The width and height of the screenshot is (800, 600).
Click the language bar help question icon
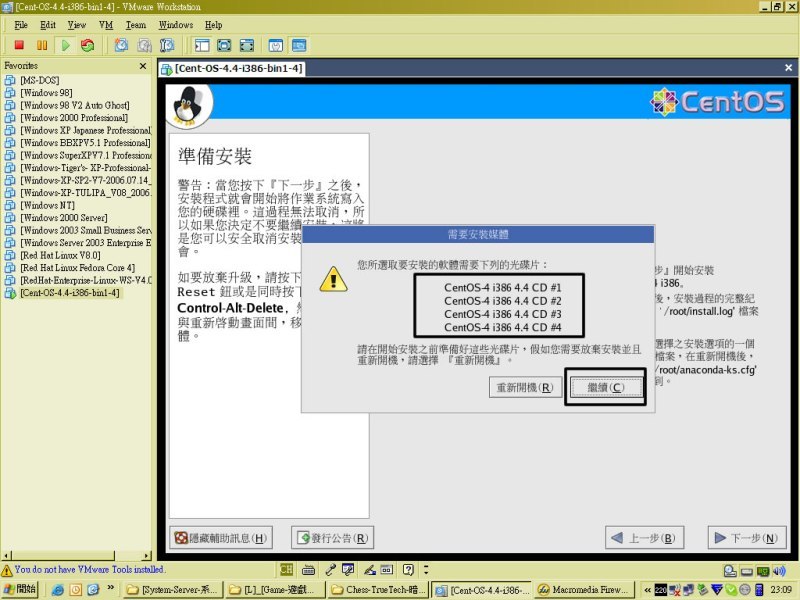tap(408, 570)
